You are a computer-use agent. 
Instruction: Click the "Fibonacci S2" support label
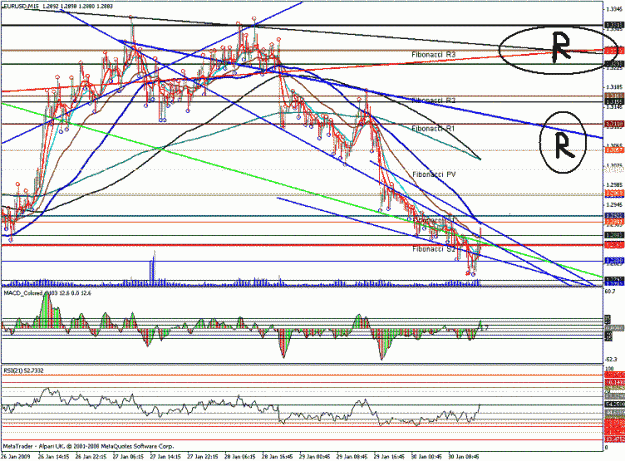click(x=434, y=249)
